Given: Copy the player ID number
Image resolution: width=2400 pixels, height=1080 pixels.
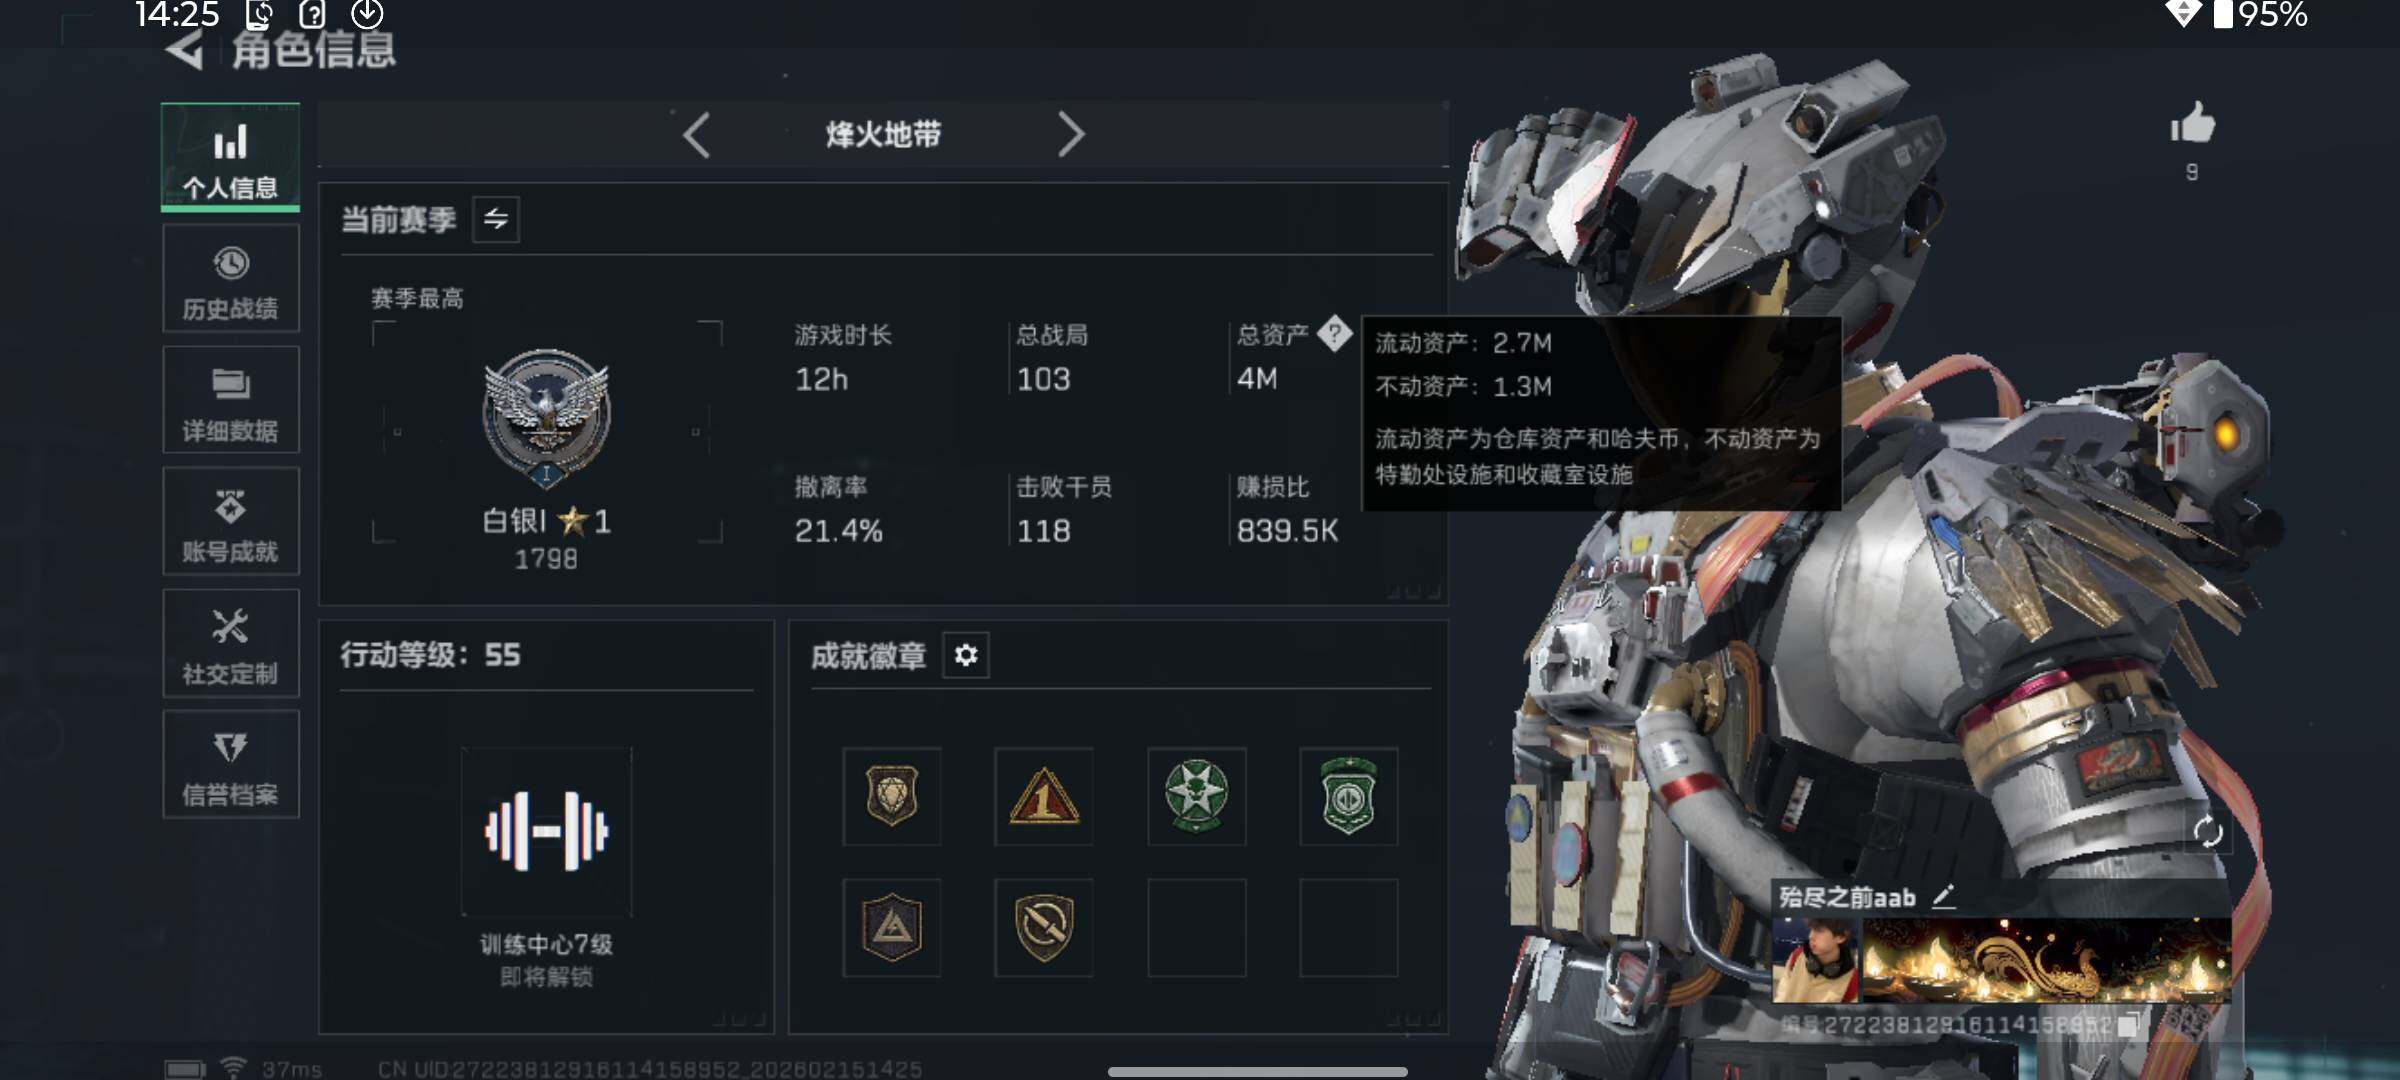Looking at the screenshot, I should coord(2129,1024).
